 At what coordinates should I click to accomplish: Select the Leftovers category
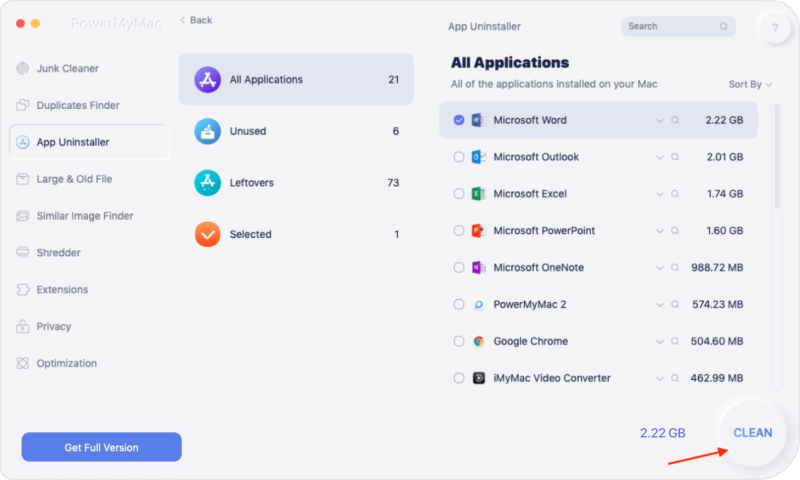(x=296, y=183)
